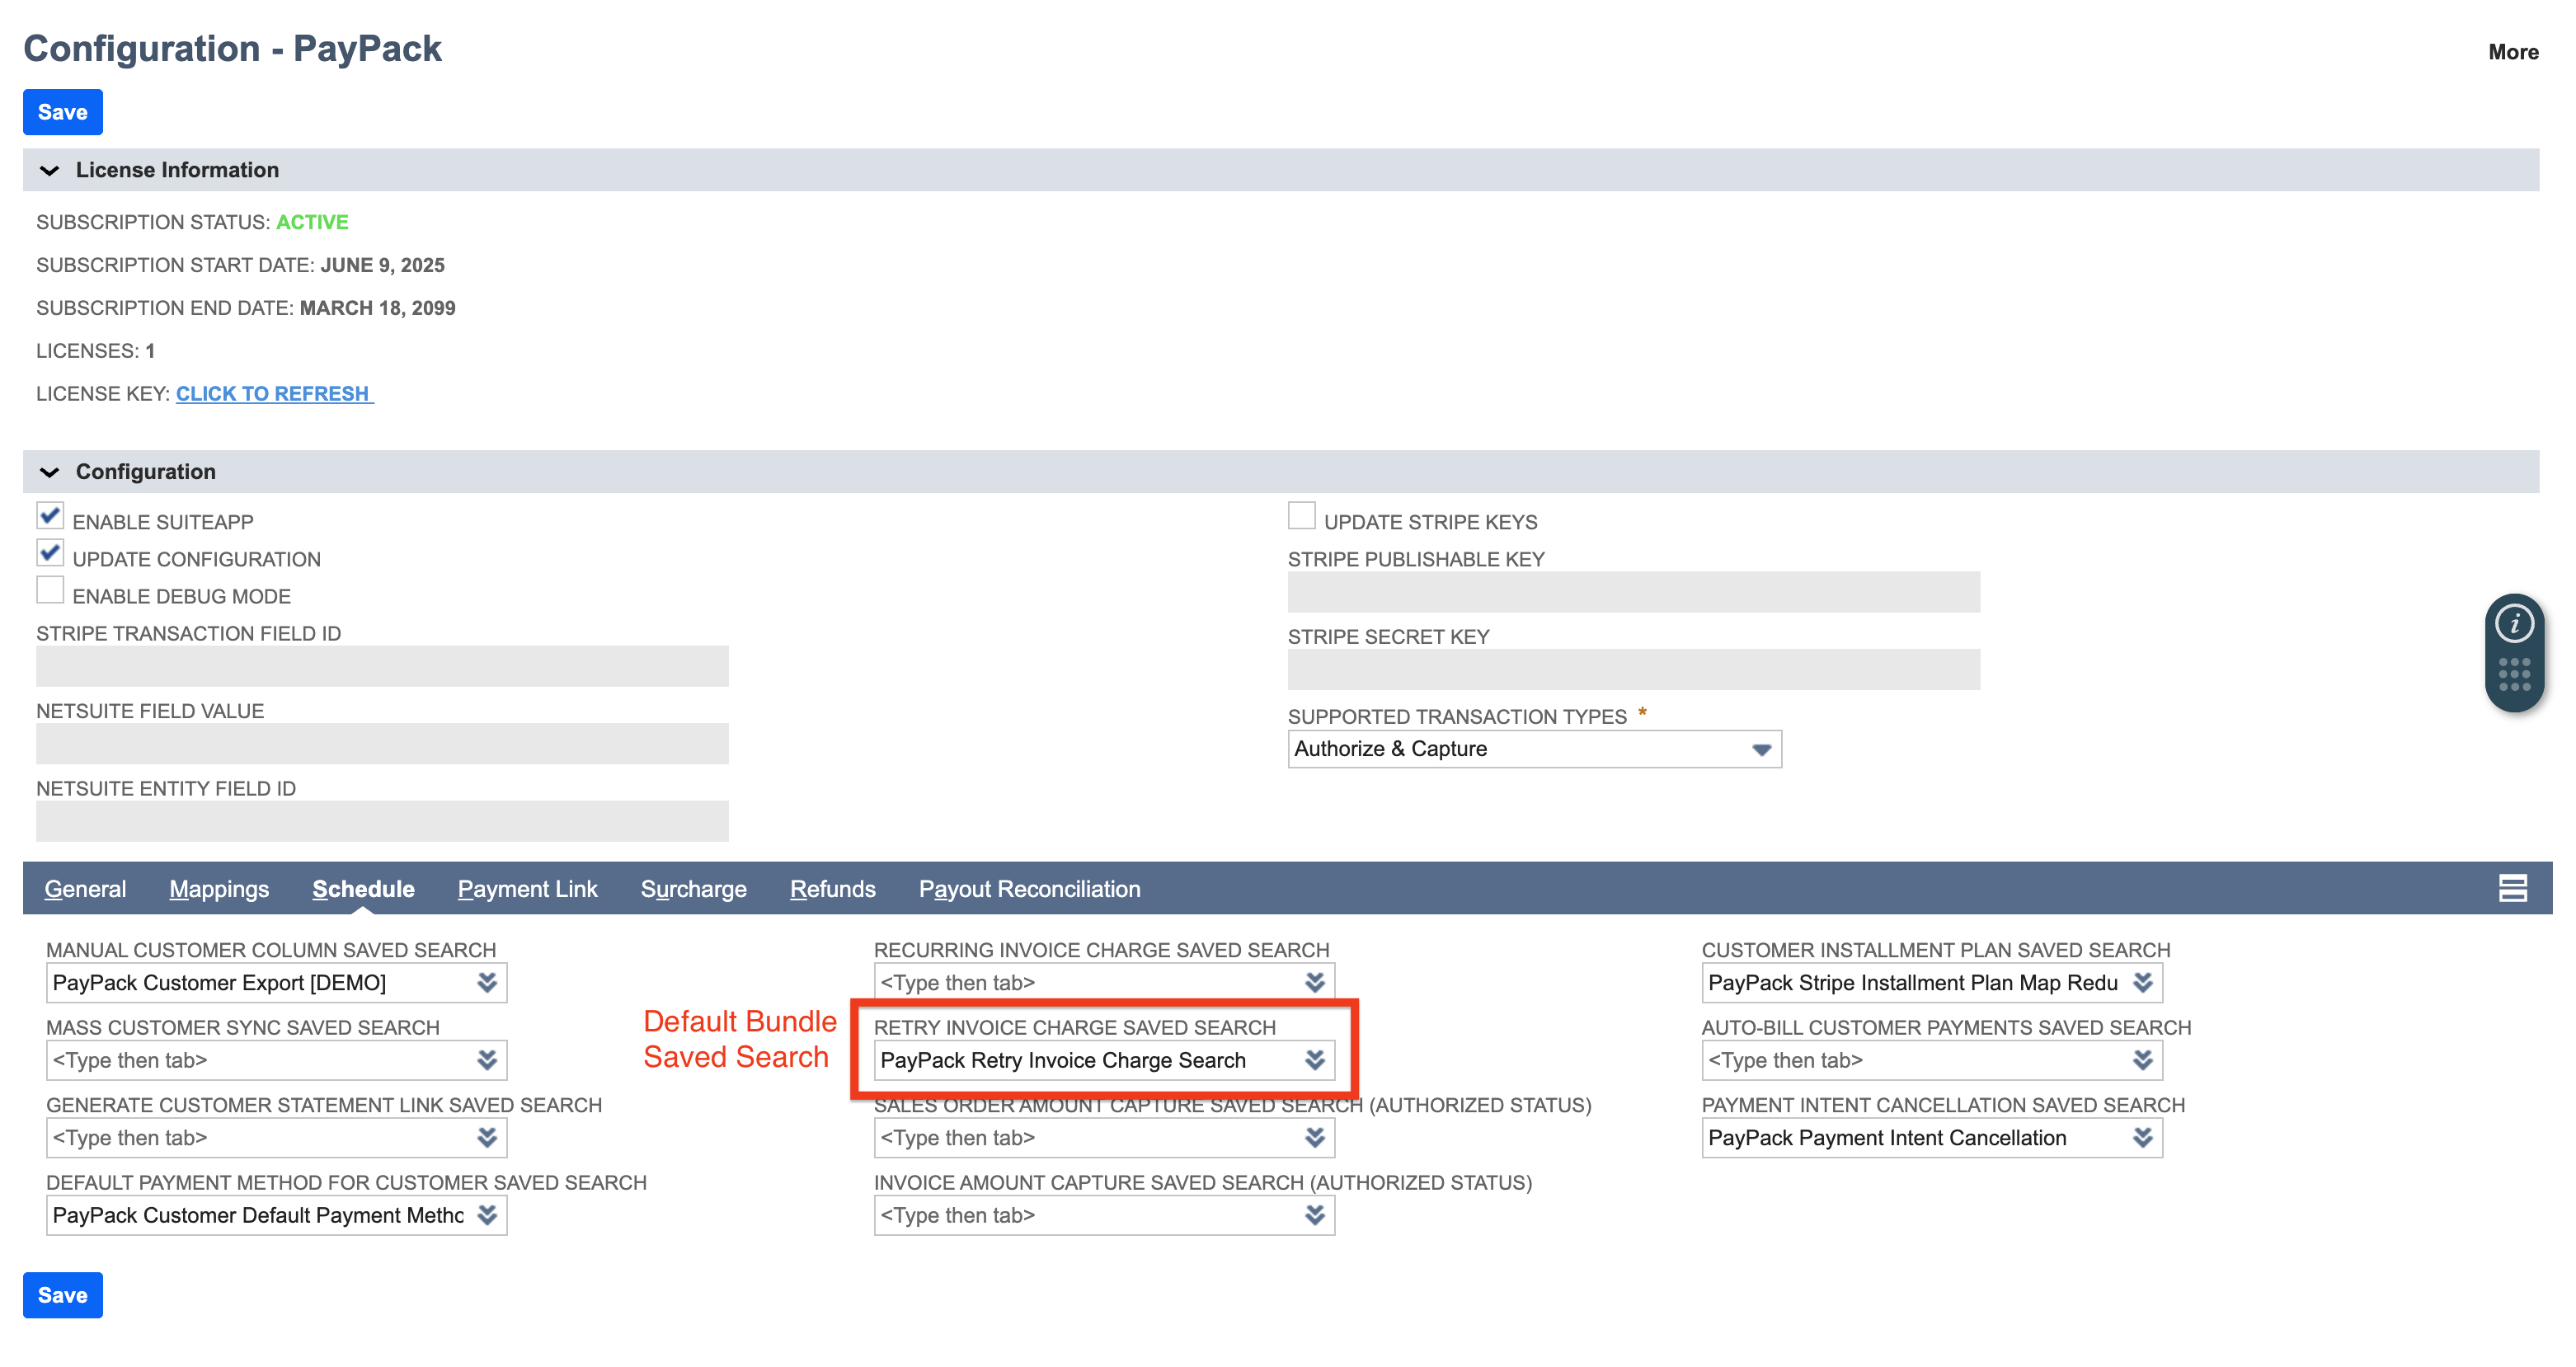Switch to the General tab
Screen dimensions: 2576x1367
pos(85,889)
